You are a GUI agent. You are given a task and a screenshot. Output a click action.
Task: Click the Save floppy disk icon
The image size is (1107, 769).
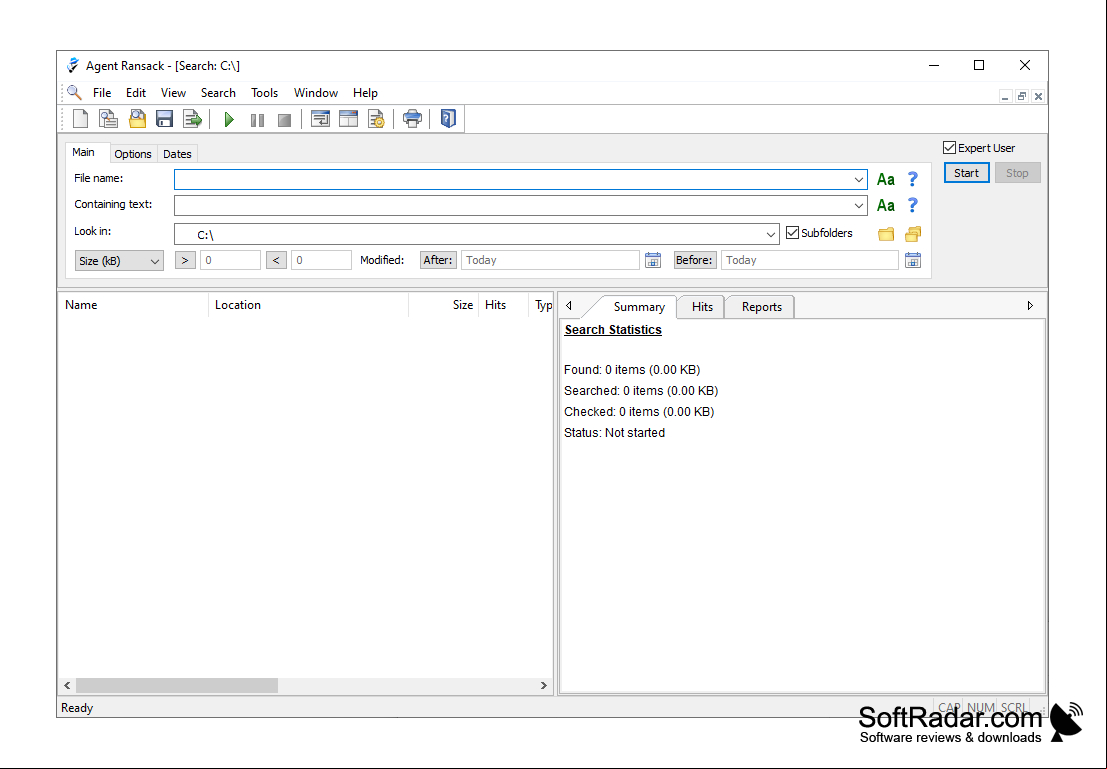pos(164,119)
